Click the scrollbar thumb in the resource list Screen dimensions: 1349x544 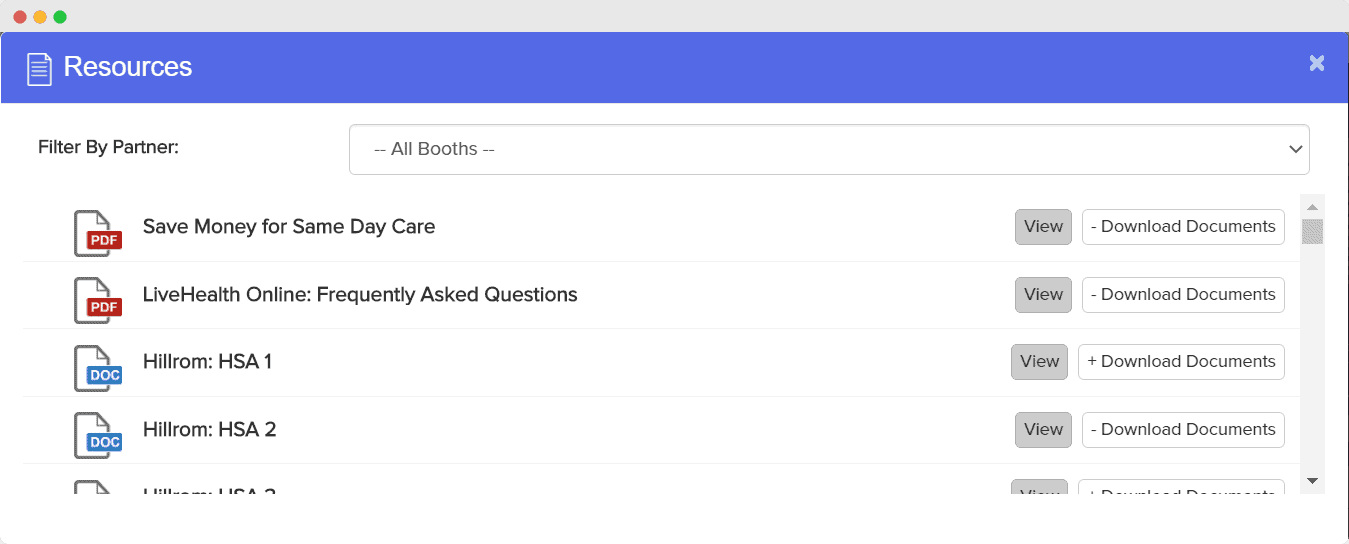click(1312, 232)
